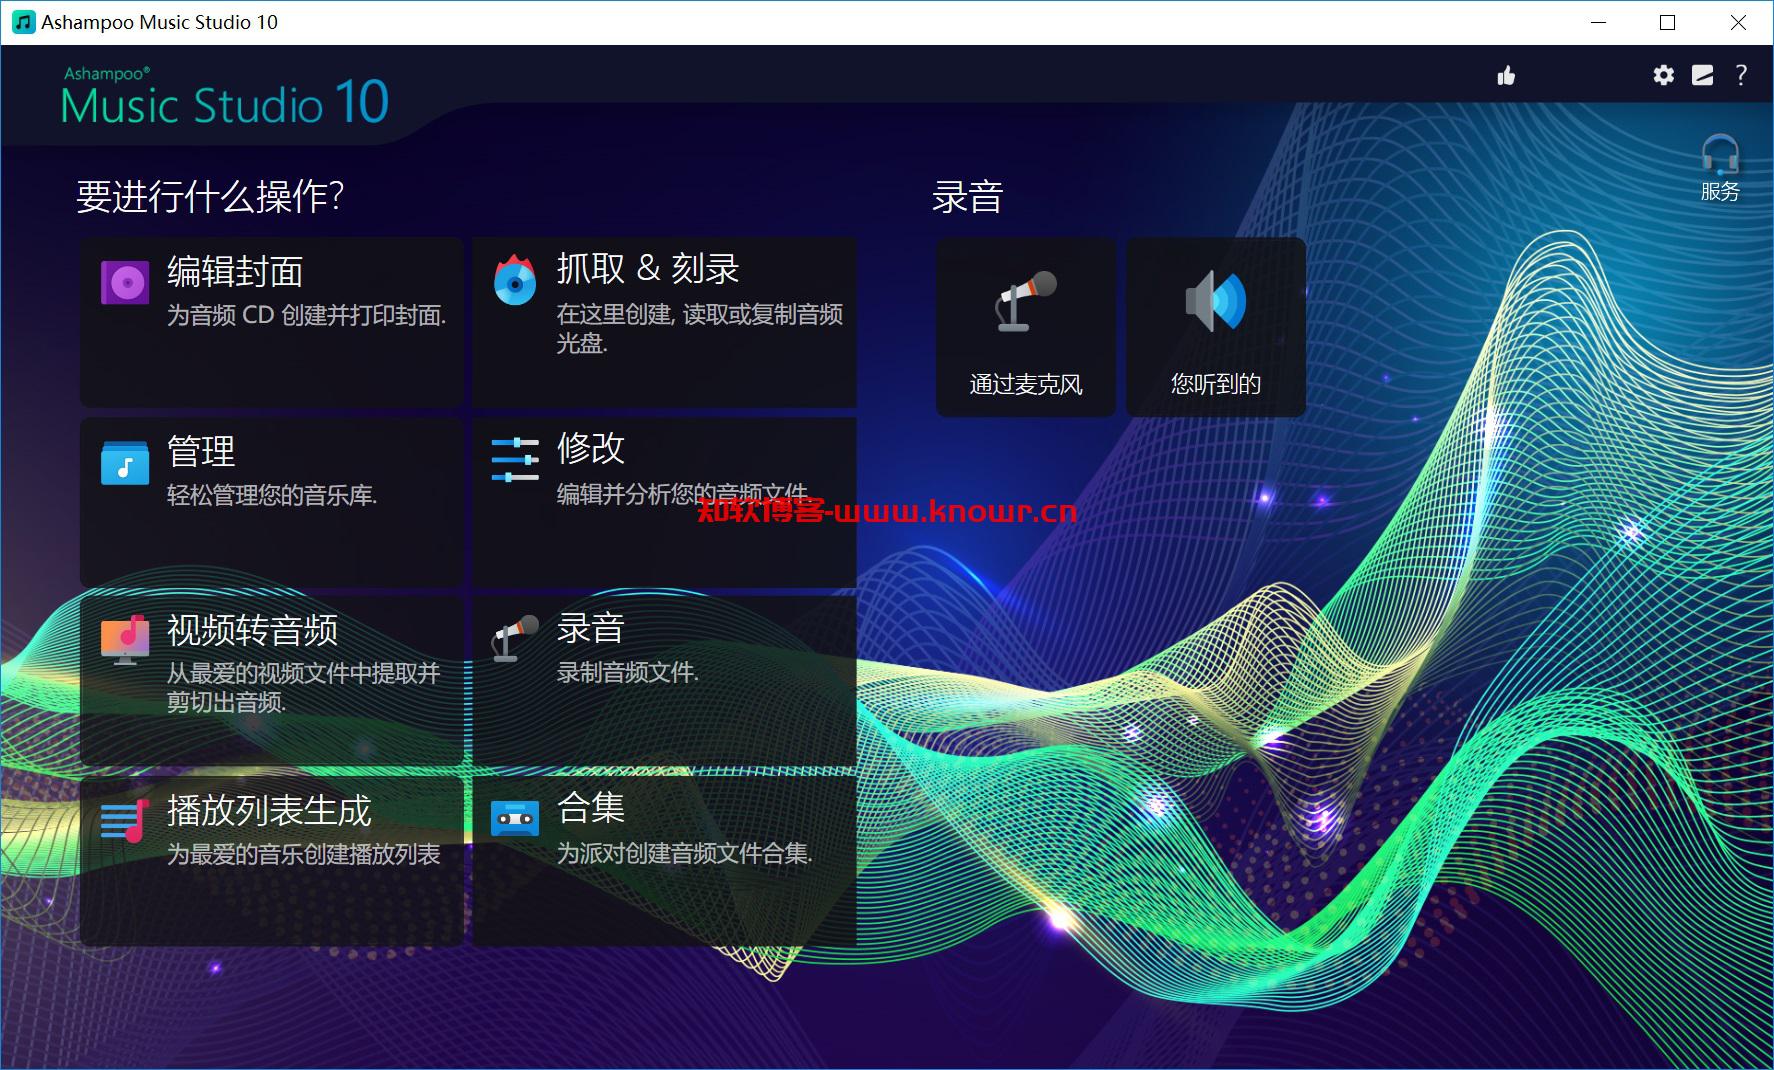Click the blue music folder icon for 管理
Image resolution: width=1774 pixels, height=1070 pixels.
(x=125, y=463)
